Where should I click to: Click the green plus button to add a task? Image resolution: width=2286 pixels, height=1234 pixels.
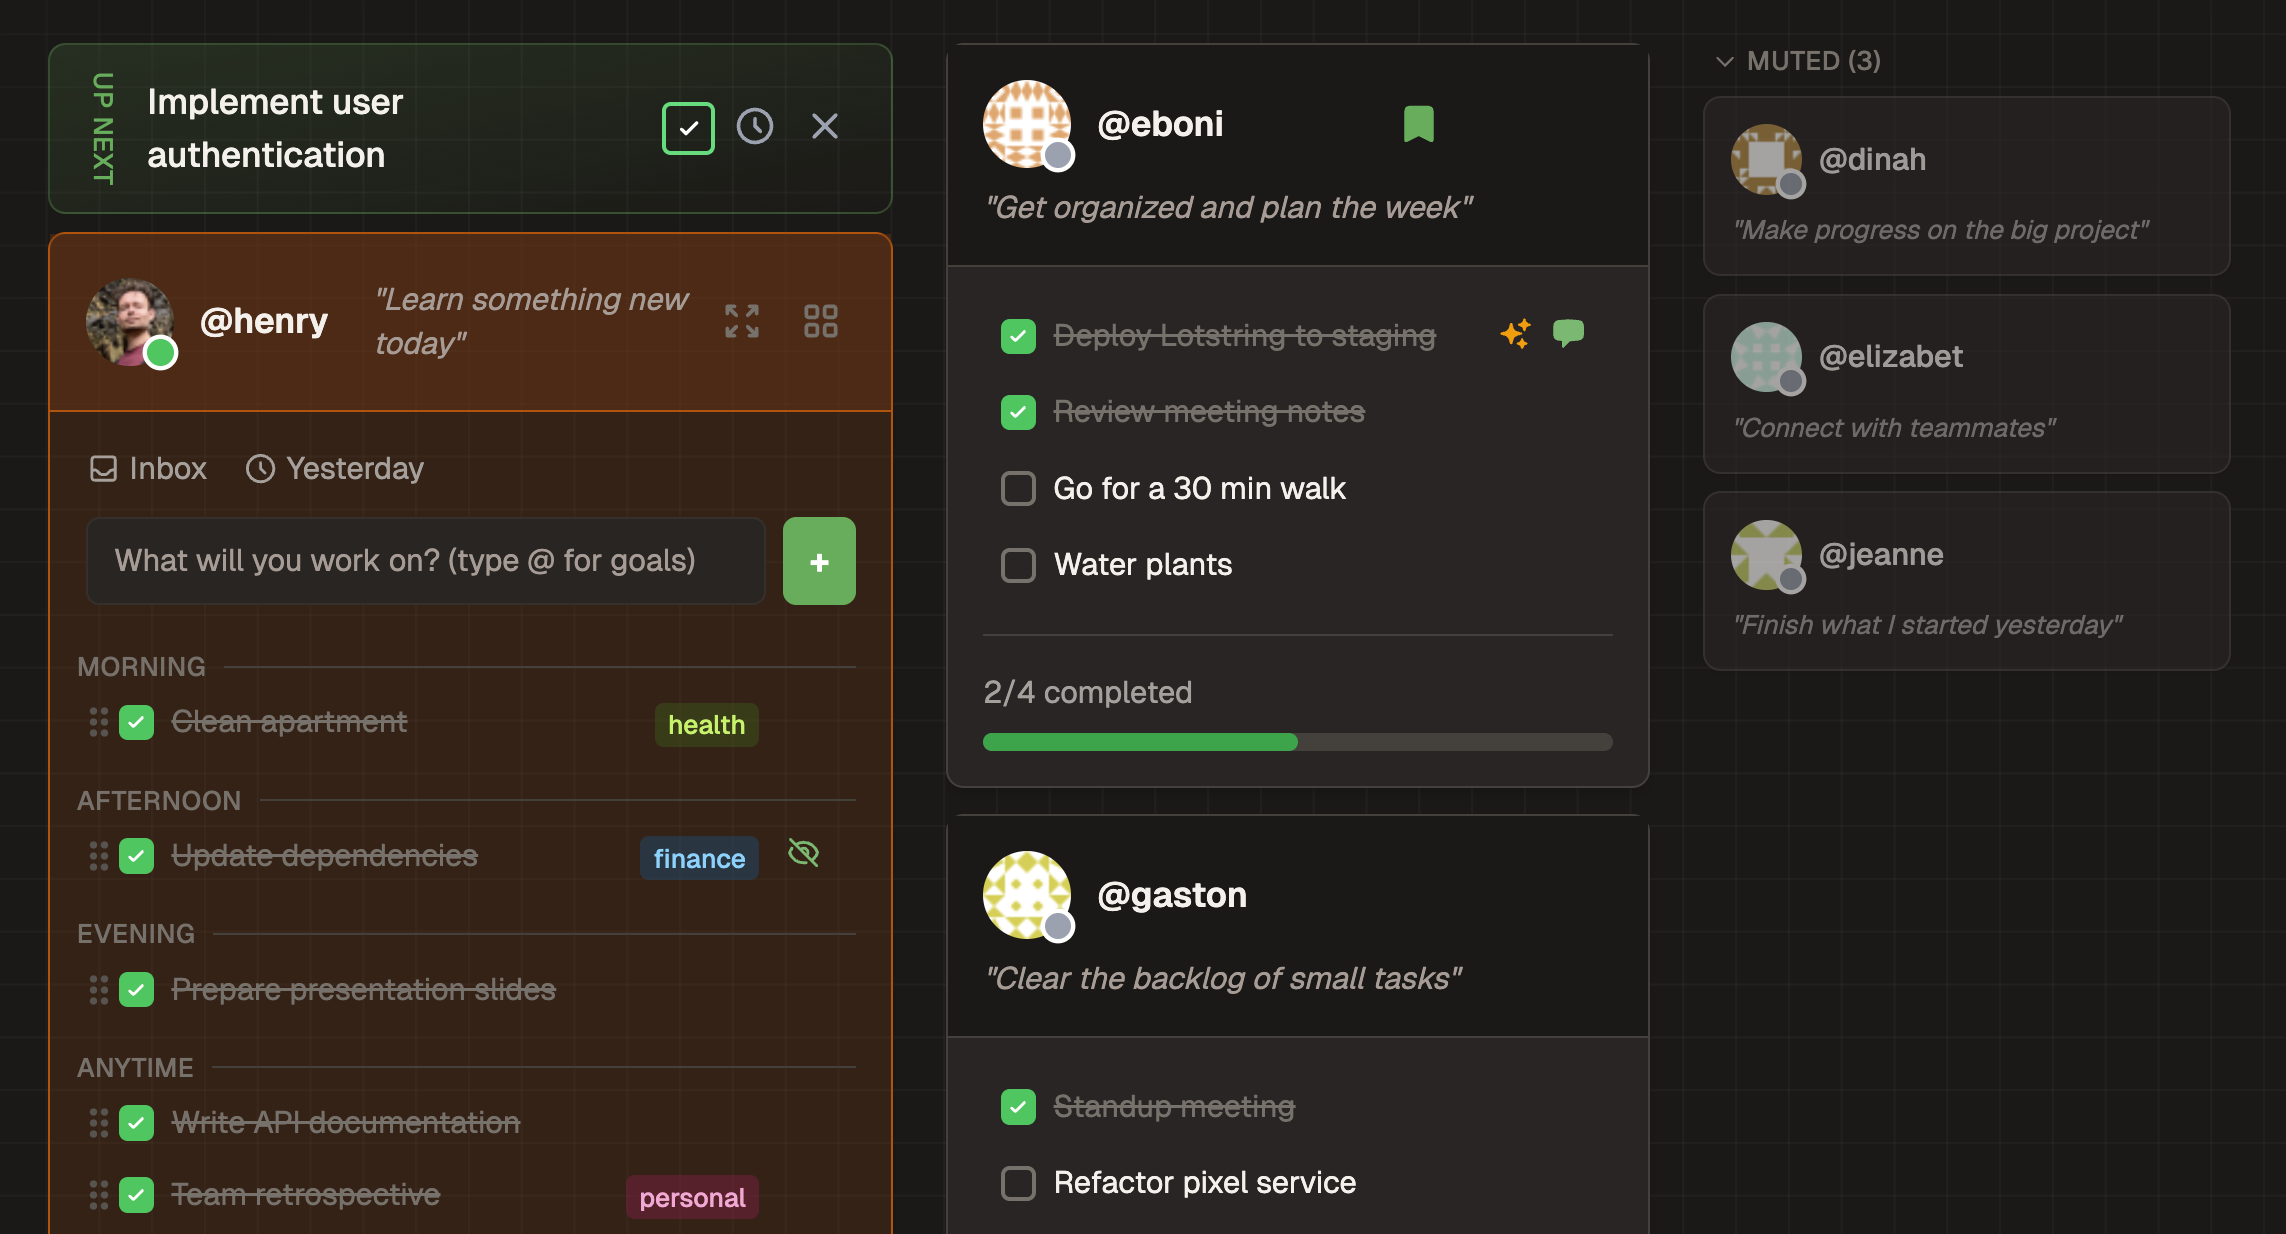coord(818,561)
